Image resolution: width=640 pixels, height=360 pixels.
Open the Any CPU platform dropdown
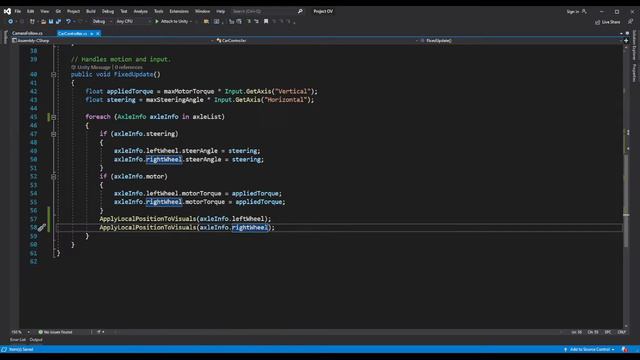tap(133, 22)
